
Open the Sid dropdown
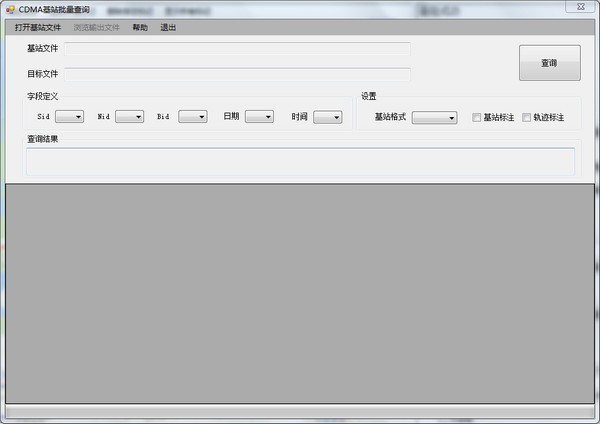pyautogui.click(x=69, y=117)
